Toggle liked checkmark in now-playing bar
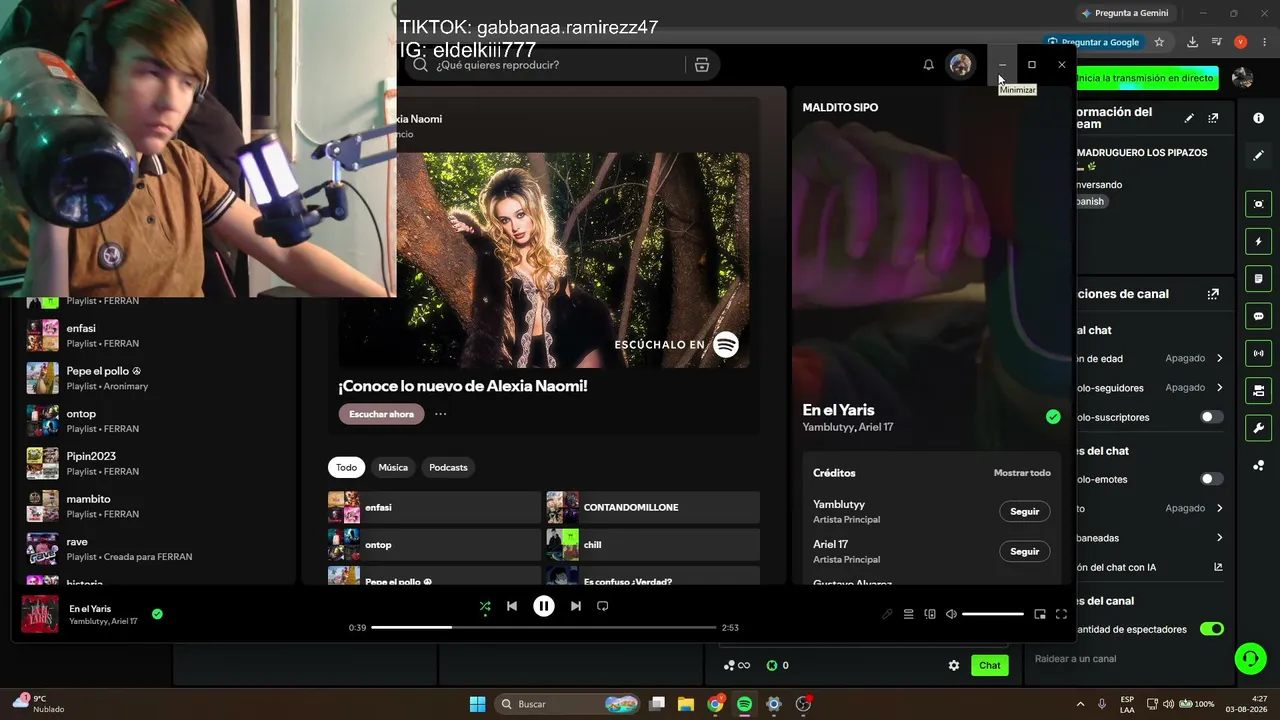This screenshot has height=720, width=1280. coord(157,614)
